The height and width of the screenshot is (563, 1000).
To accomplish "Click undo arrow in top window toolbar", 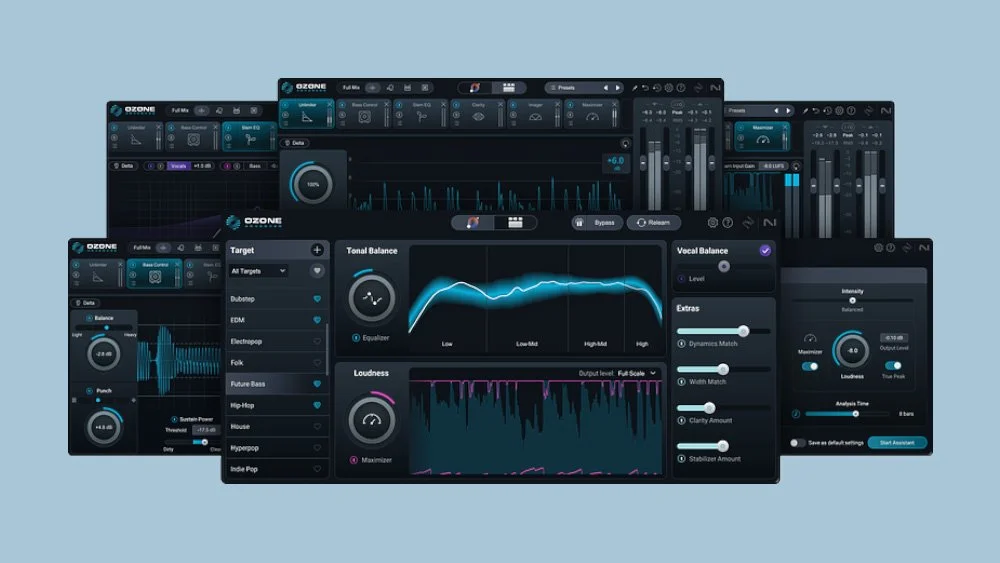I will (645, 88).
